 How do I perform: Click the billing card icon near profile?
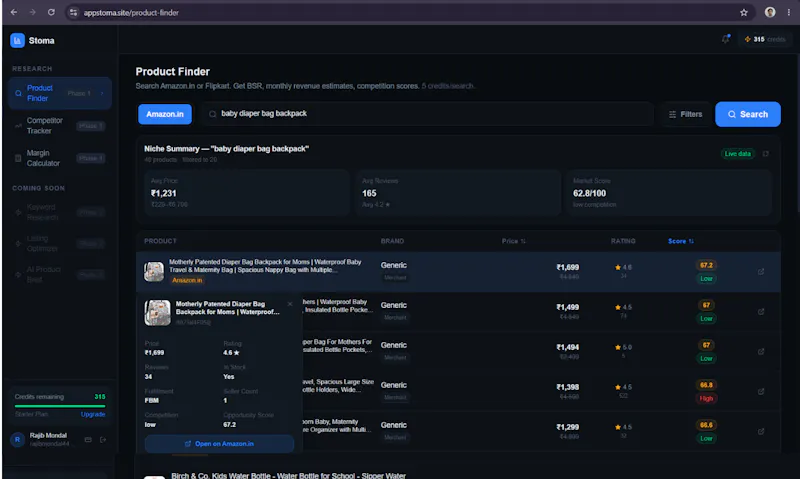pyautogui.click(x=88, y=439)
